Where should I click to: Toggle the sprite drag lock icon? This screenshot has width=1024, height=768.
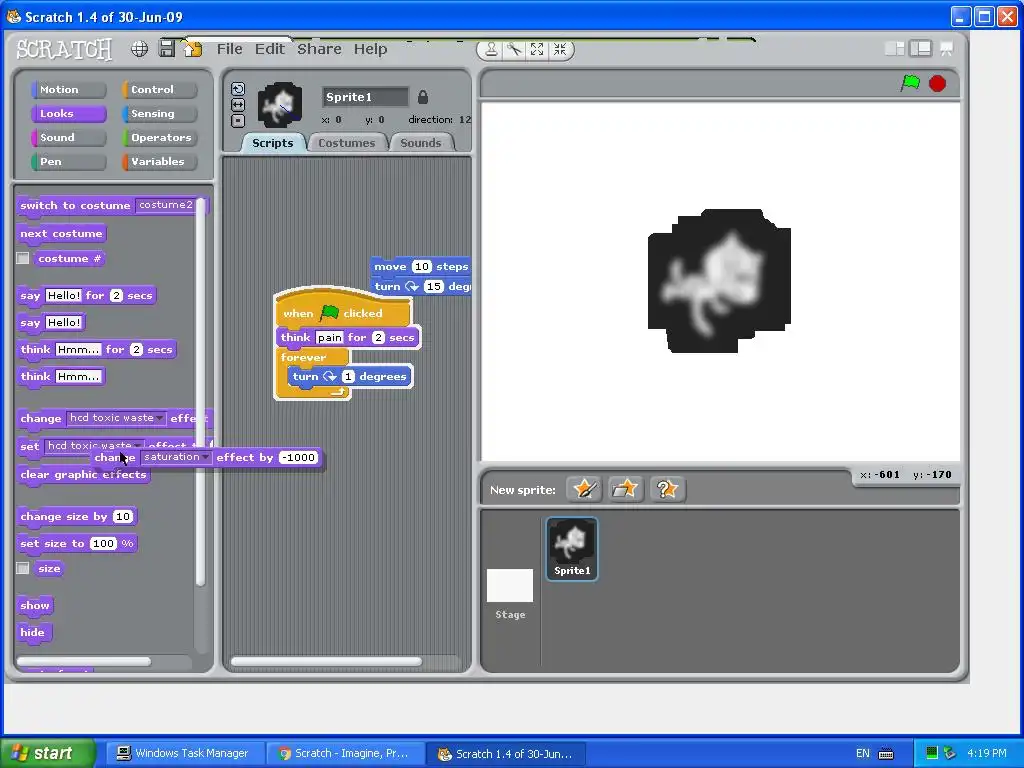point(423,97)
